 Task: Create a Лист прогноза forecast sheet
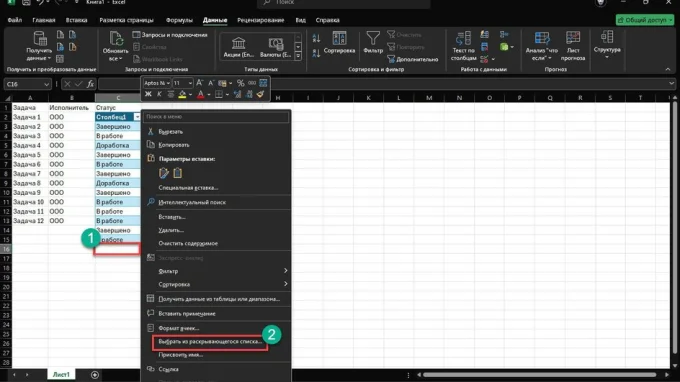[x=573, y=46]
